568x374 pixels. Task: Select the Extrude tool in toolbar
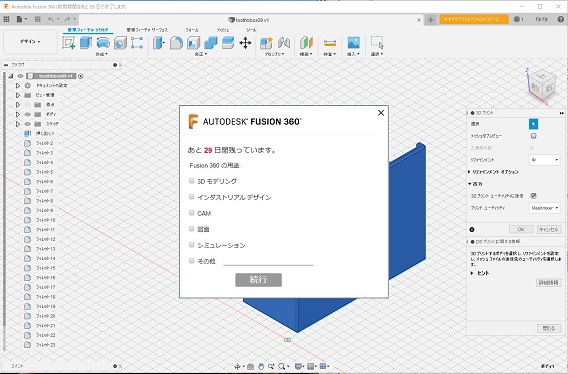[x=86, y=43]
